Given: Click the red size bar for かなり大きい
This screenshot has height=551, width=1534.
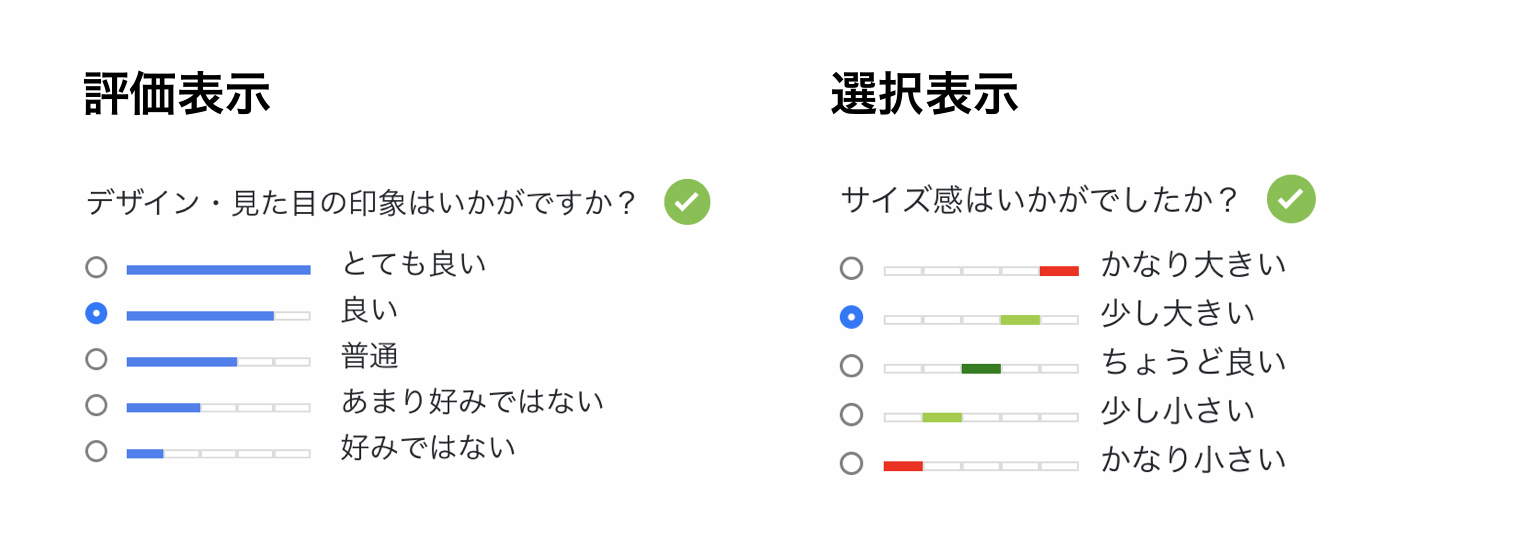Looking at the screenshot, I should tap(1059, 270).
